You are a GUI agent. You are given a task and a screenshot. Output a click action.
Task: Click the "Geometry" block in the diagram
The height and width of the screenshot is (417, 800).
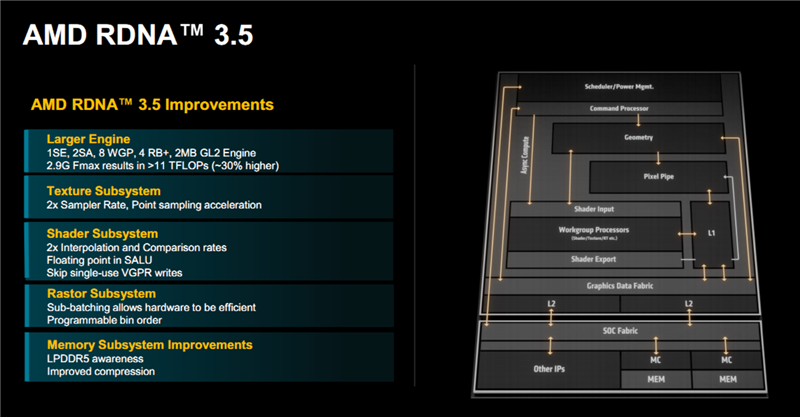(x=639, y=137)
